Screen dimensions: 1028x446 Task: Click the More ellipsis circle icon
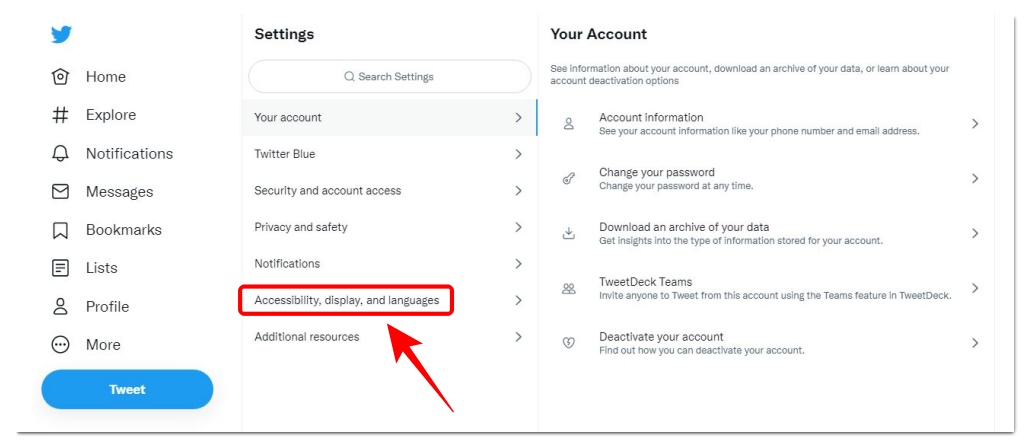click(60, 344)
